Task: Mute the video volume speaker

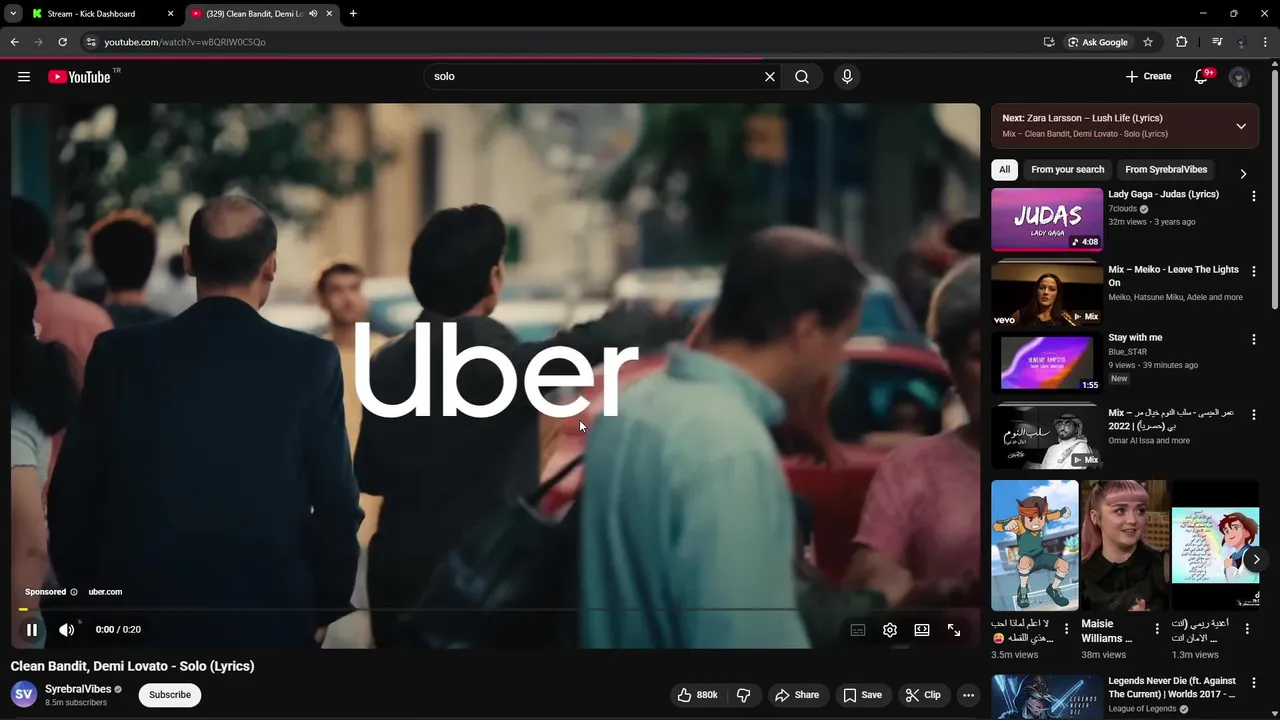Action: (66, 630)
